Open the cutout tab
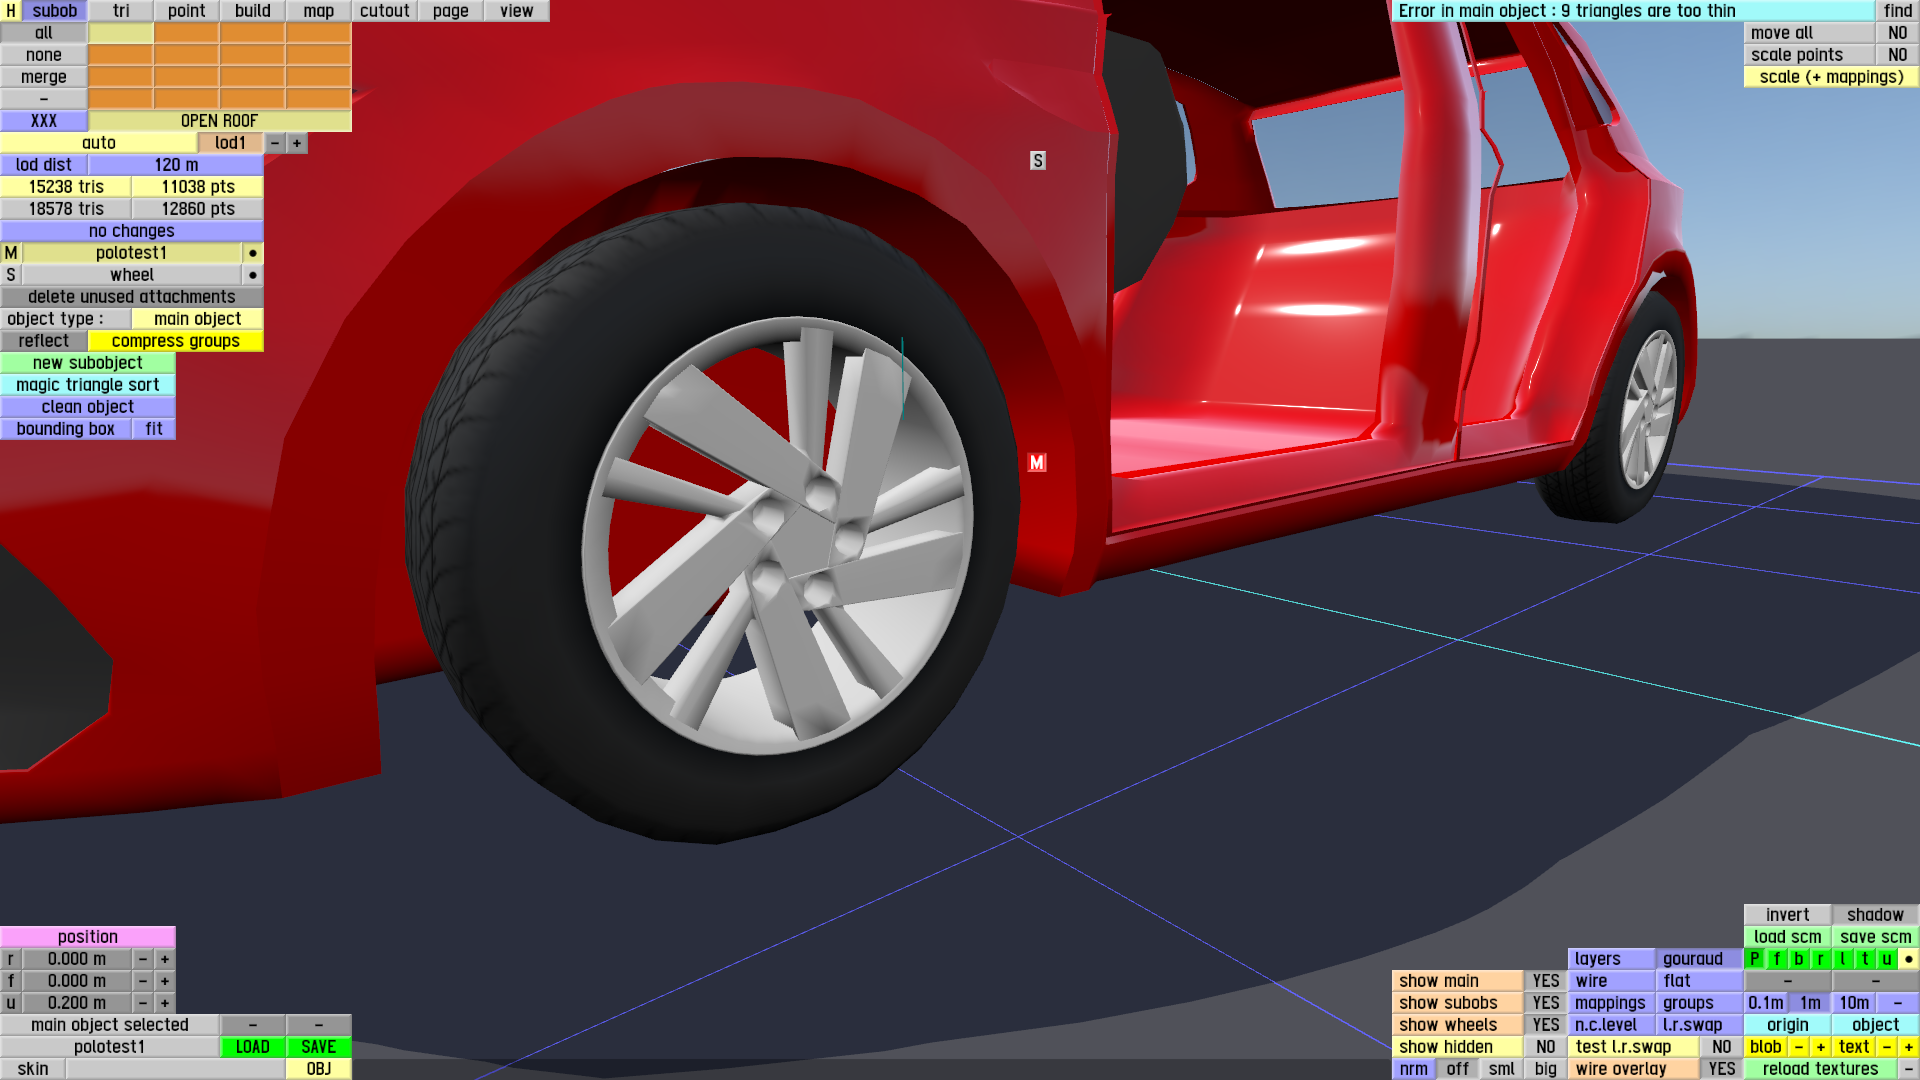This screenshot has height=1080, width=1920. (384, 11)
